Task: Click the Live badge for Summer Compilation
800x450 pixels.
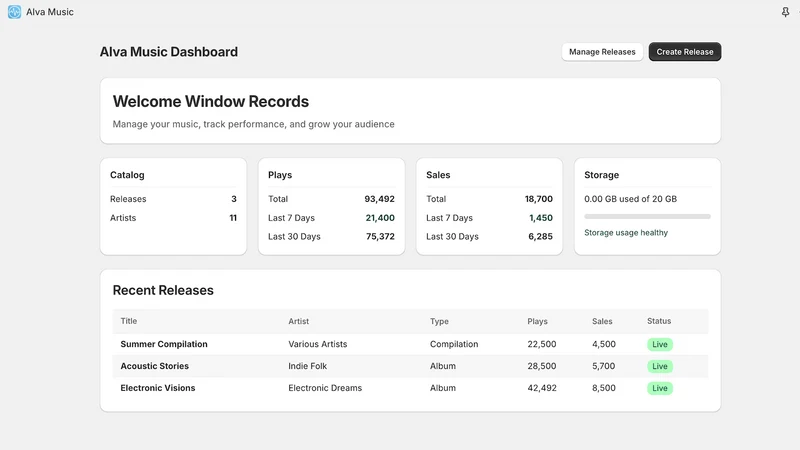Action: [660, 344]
